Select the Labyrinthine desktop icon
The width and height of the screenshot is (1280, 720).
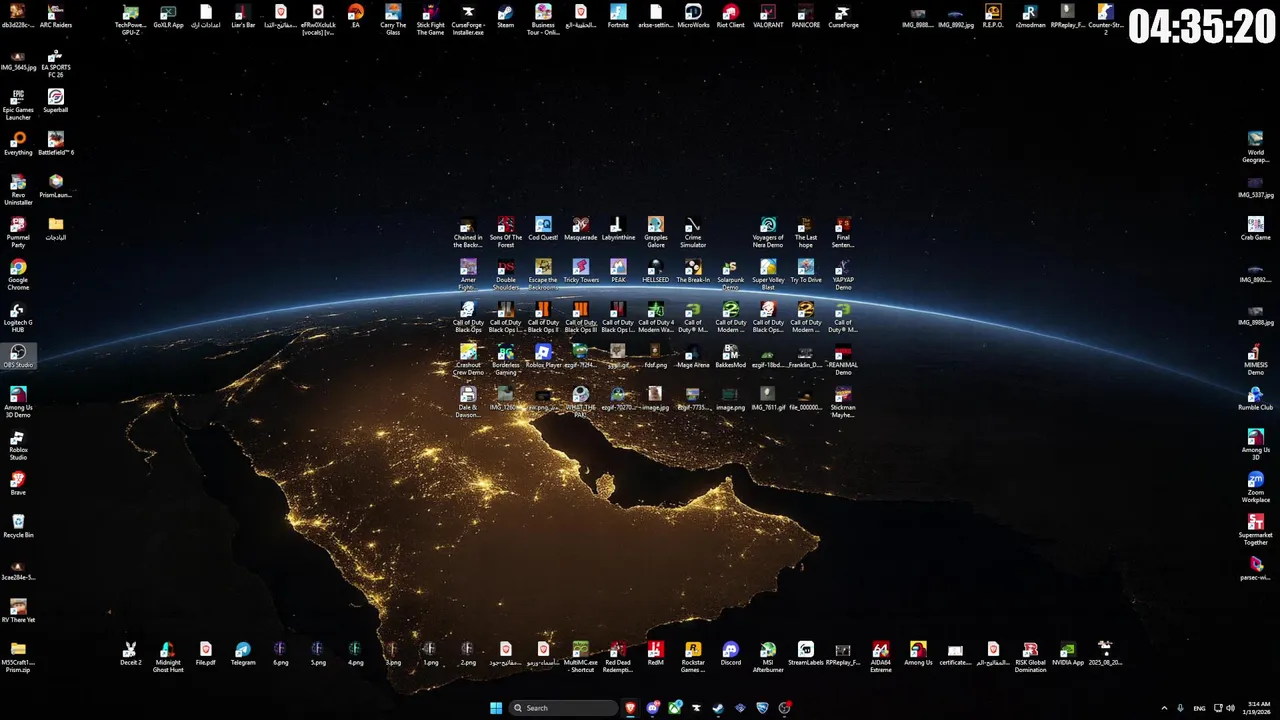pos(618,229)
